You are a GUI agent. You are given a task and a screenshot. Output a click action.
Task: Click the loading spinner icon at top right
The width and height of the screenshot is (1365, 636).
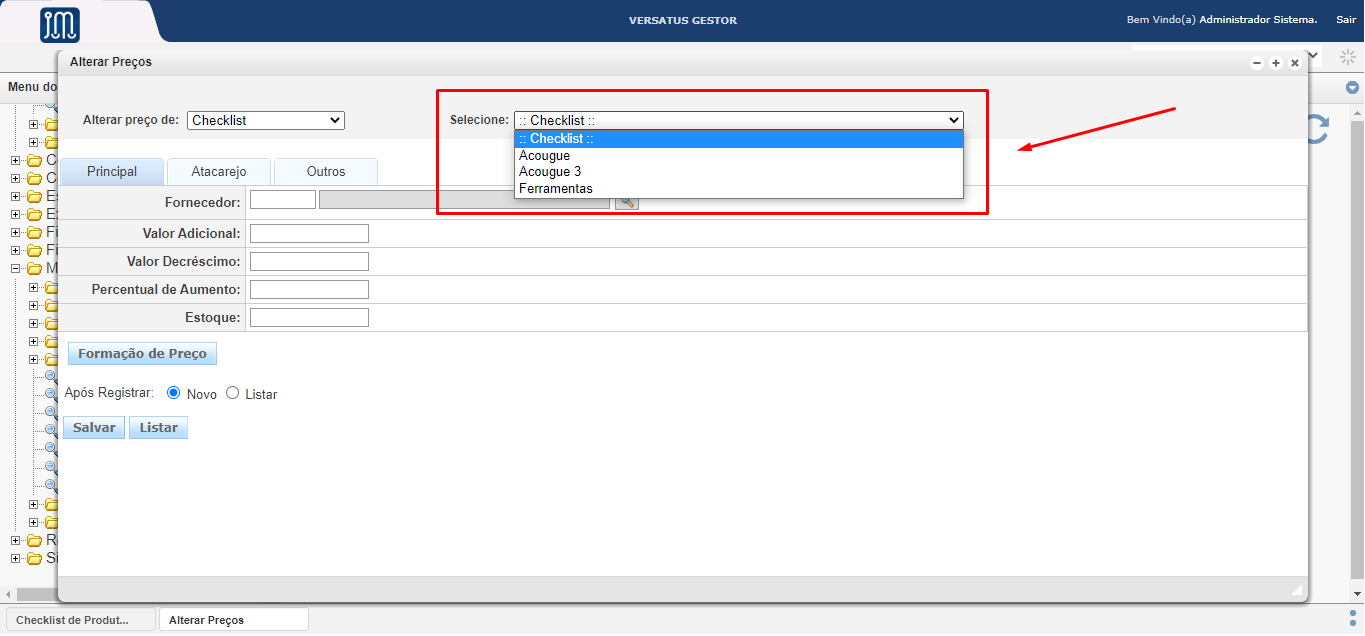(x=1347, y=57)
